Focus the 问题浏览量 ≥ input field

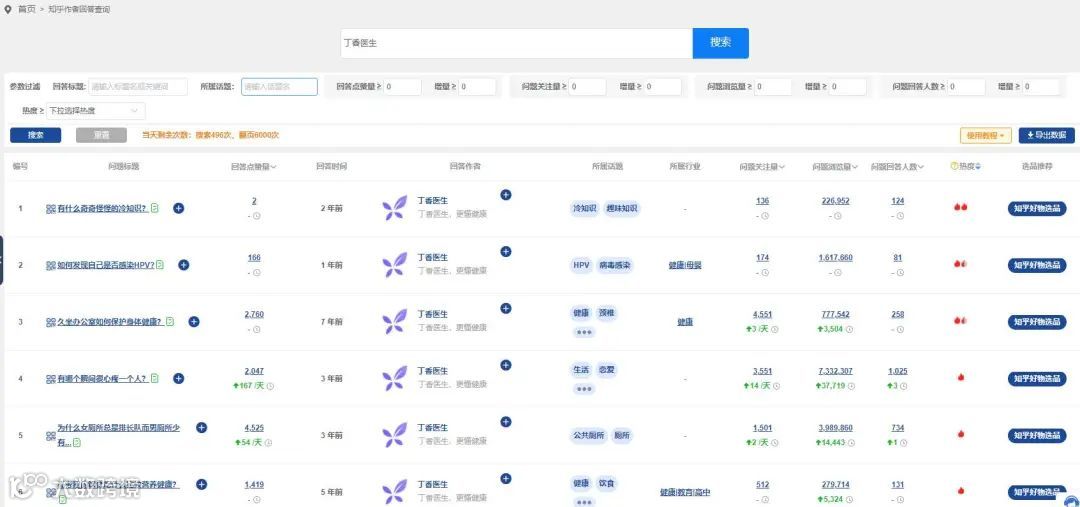tap(773, 87)
